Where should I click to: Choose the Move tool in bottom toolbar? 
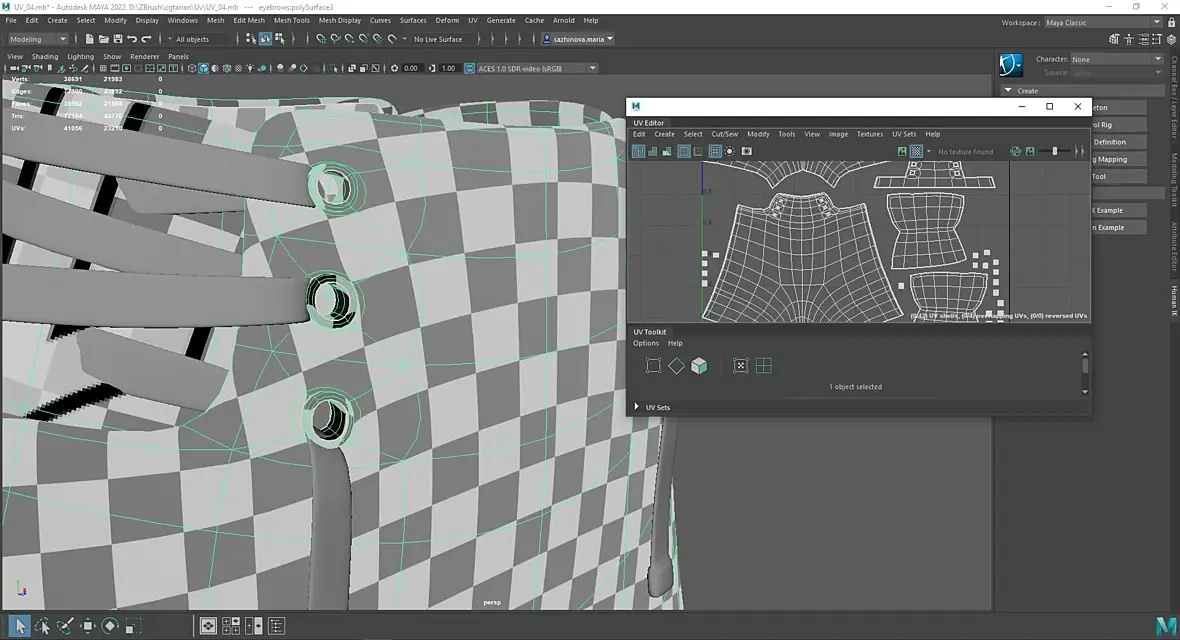point(88,626)
